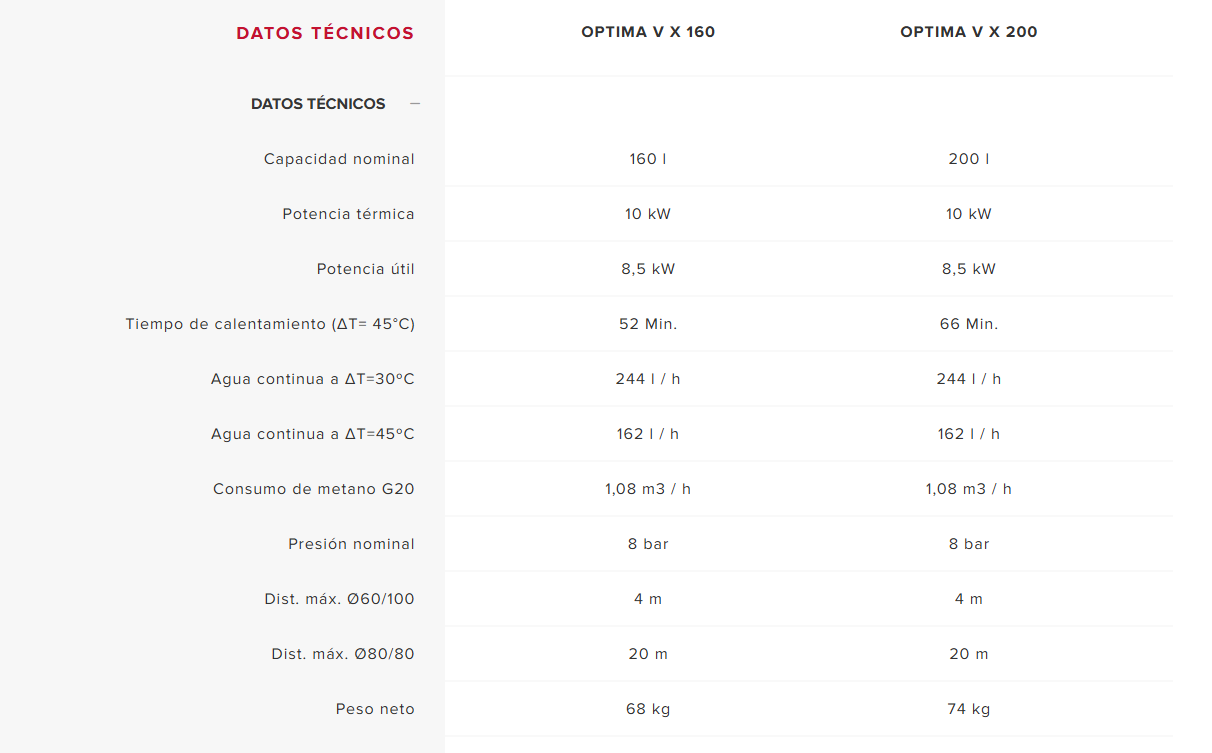The height and width of the screenshot is (753, 1212).
Task: Click the Dist. máx. Ø80/80 label
Action: 343,654
